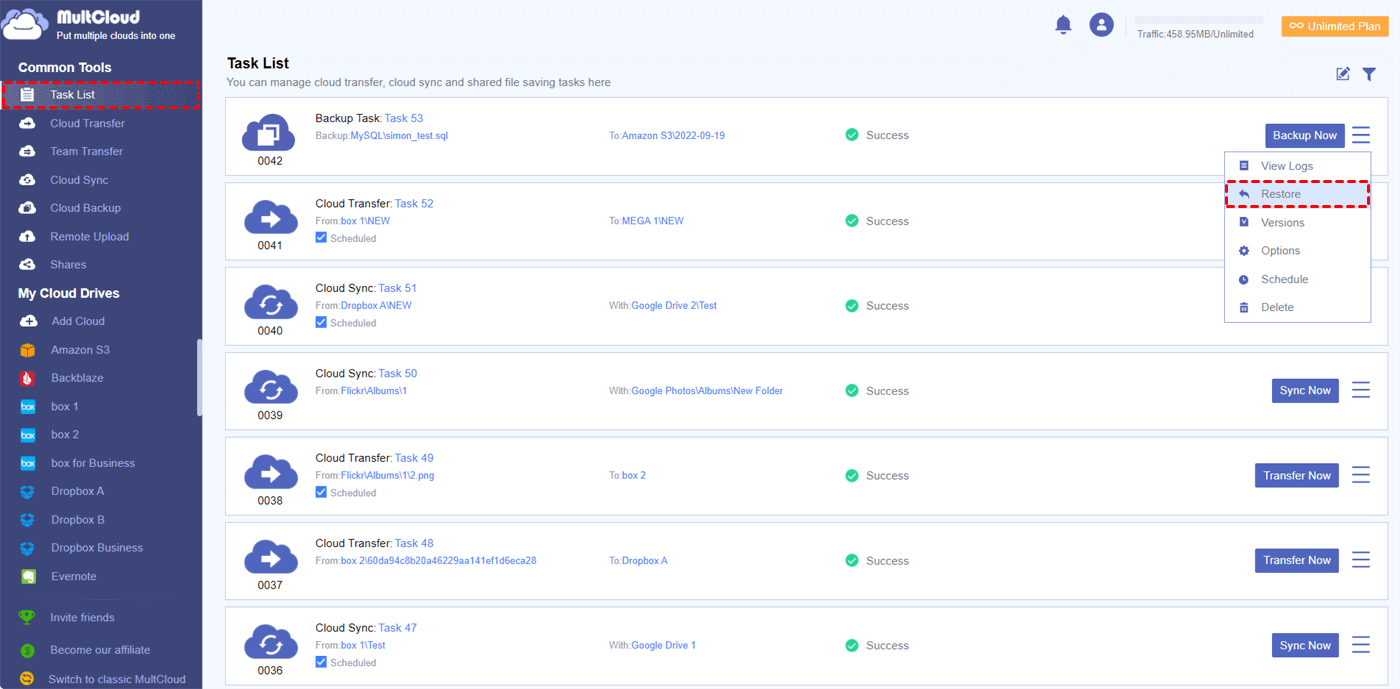Viewport: 1400px width, 689px height.
Task: Expand the menu for Task 50
Action: (1361, 391)
